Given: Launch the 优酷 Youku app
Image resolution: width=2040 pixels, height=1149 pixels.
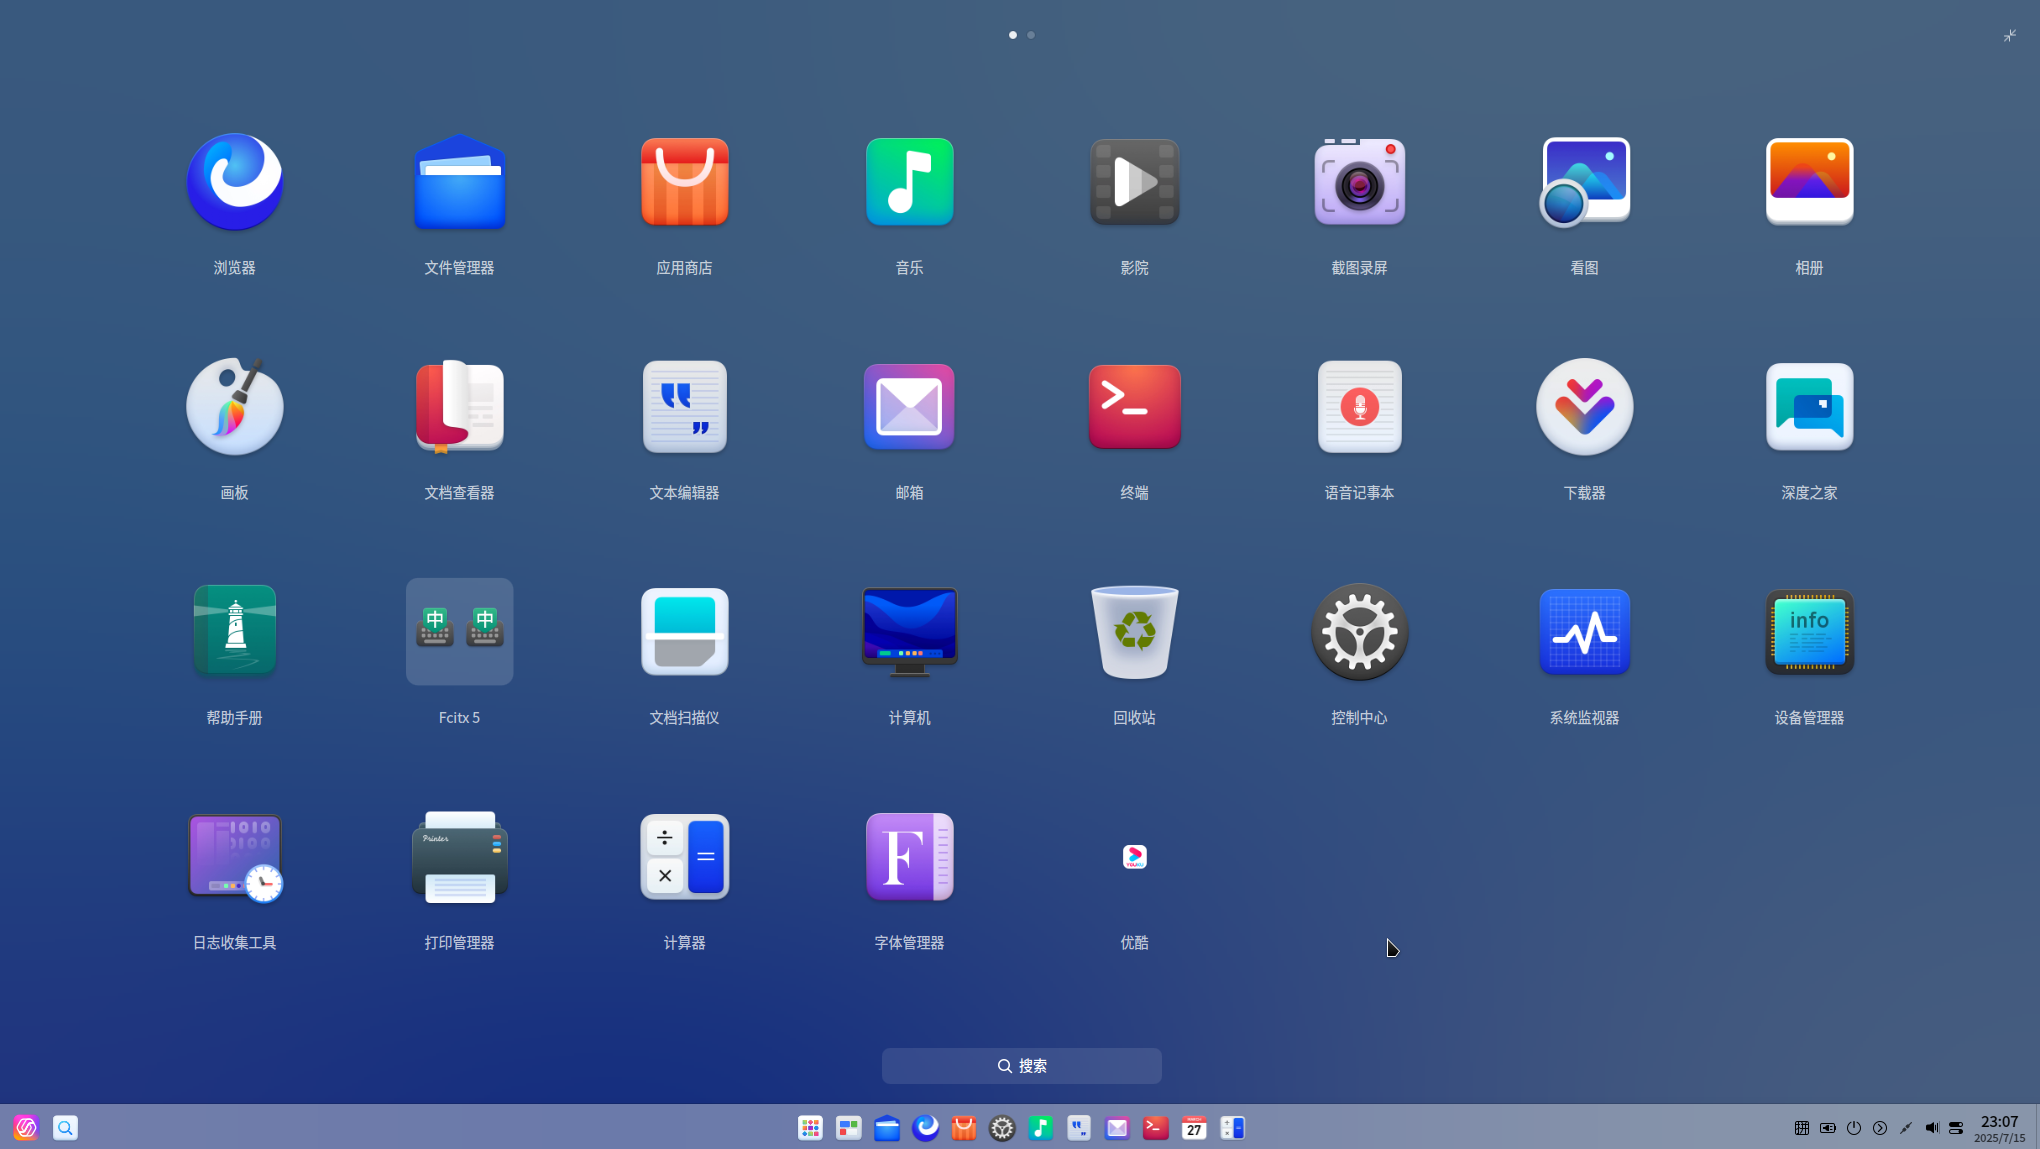Looking at the screenshot, I should point(1134,857).
